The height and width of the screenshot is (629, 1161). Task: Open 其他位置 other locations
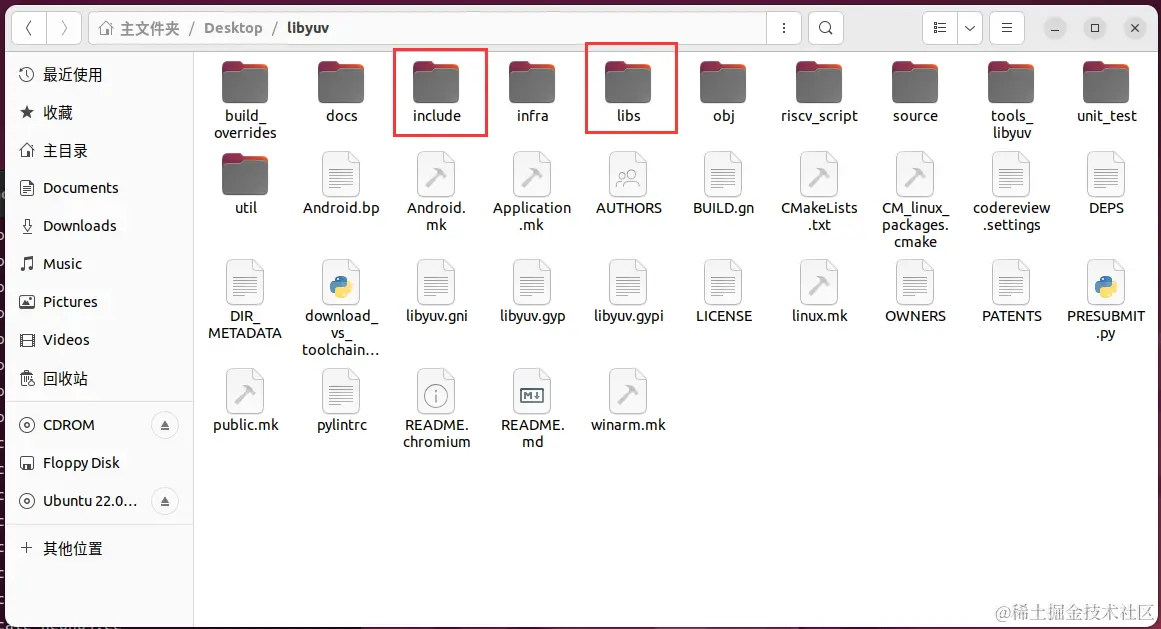[x=99, y=548]
